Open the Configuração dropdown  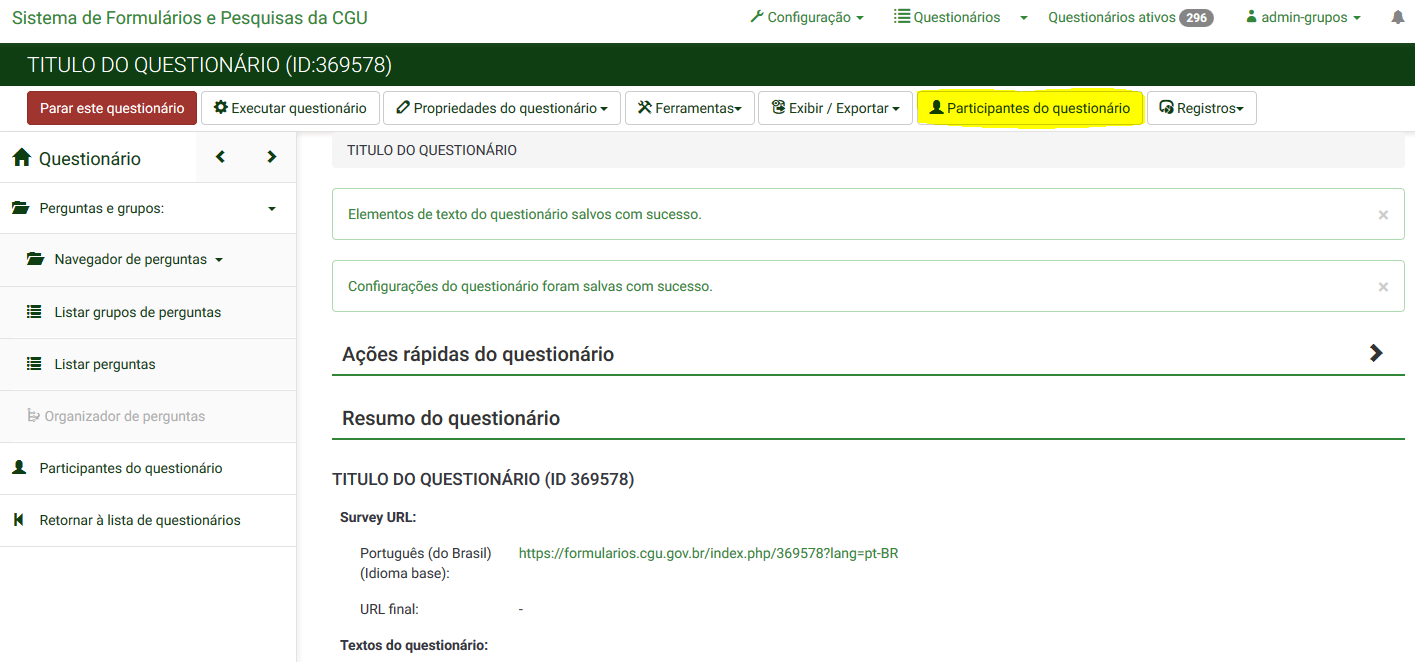[x=807, y=16]
